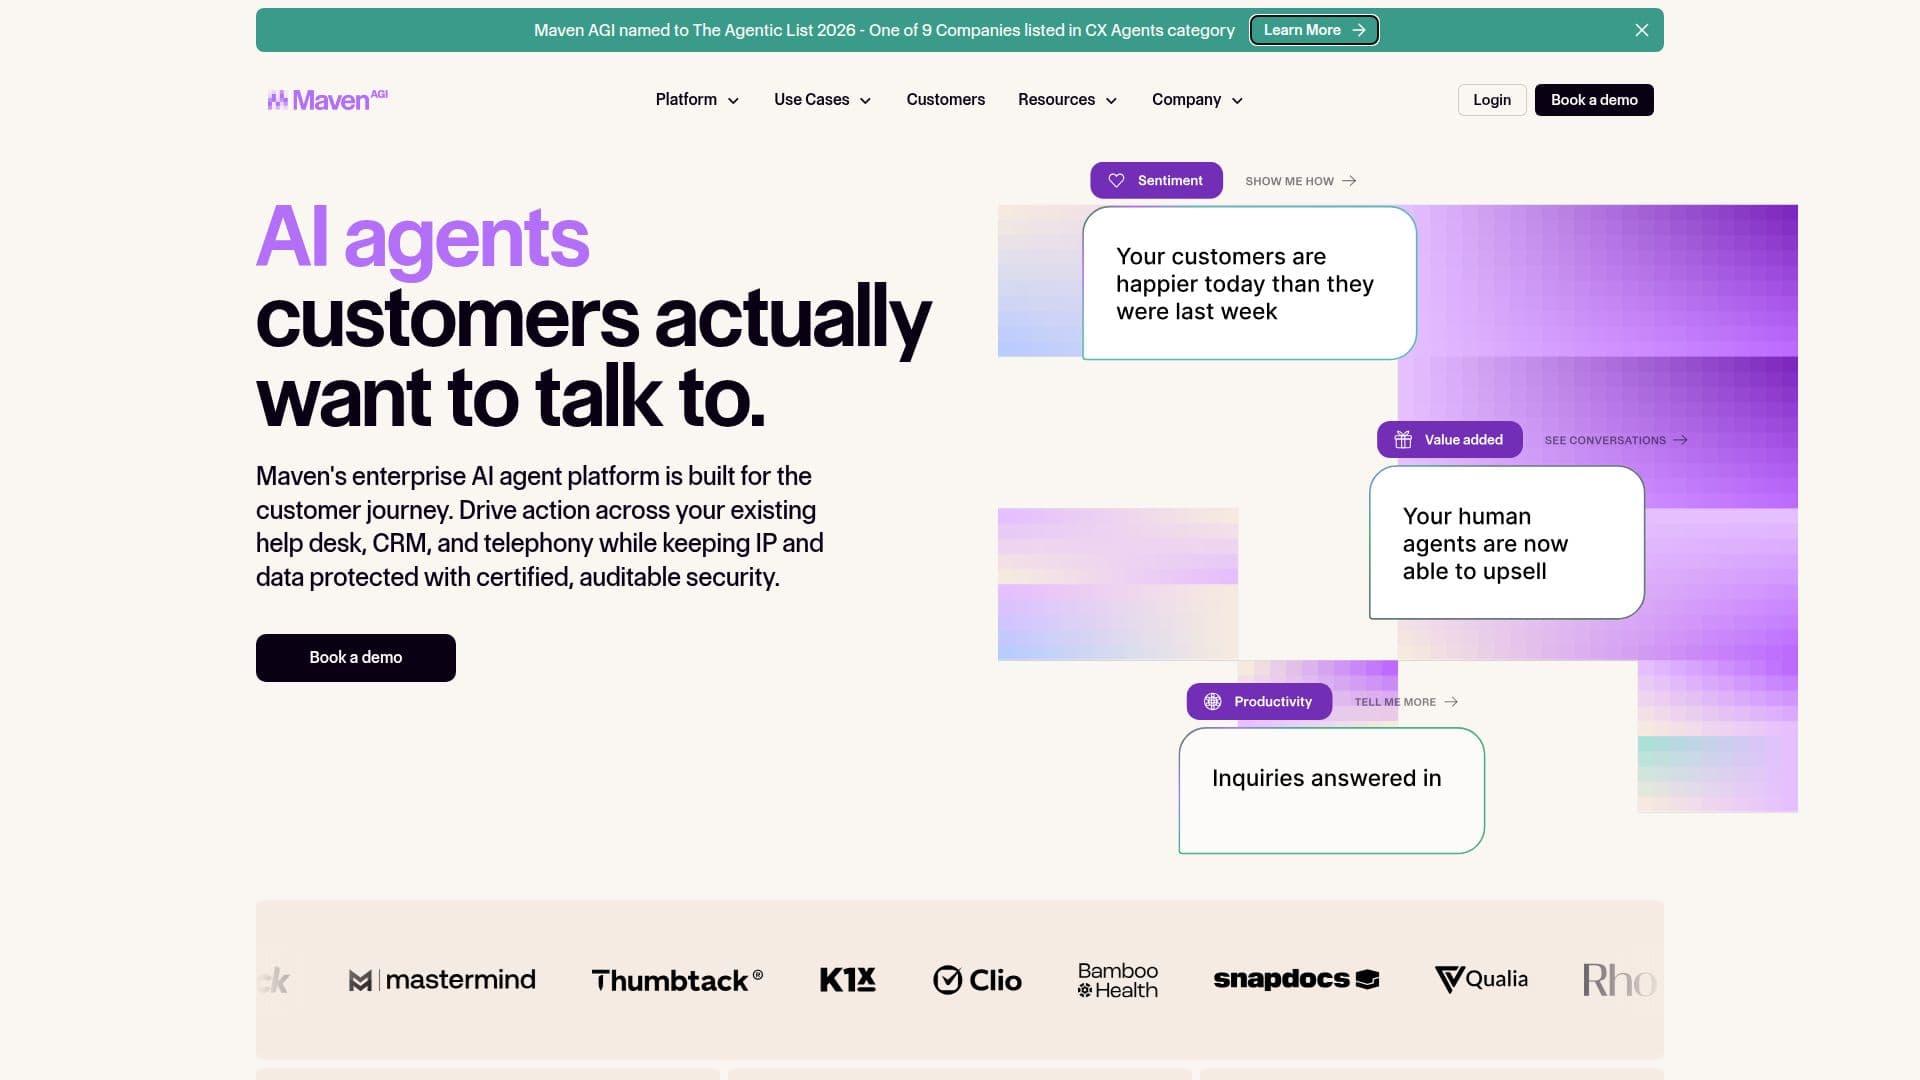Click the globe icon on Productivity badge
The width and height of the screenshot is (1920, 1080).
[x=1212, y=702]
